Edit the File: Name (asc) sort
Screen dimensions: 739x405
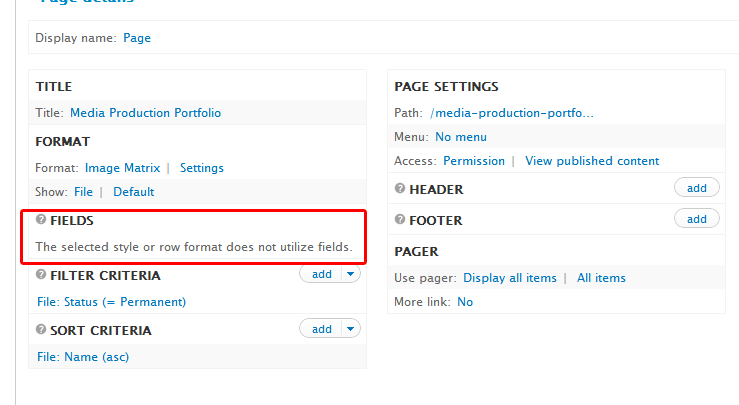pyautogui.click(x=83, y=356)
